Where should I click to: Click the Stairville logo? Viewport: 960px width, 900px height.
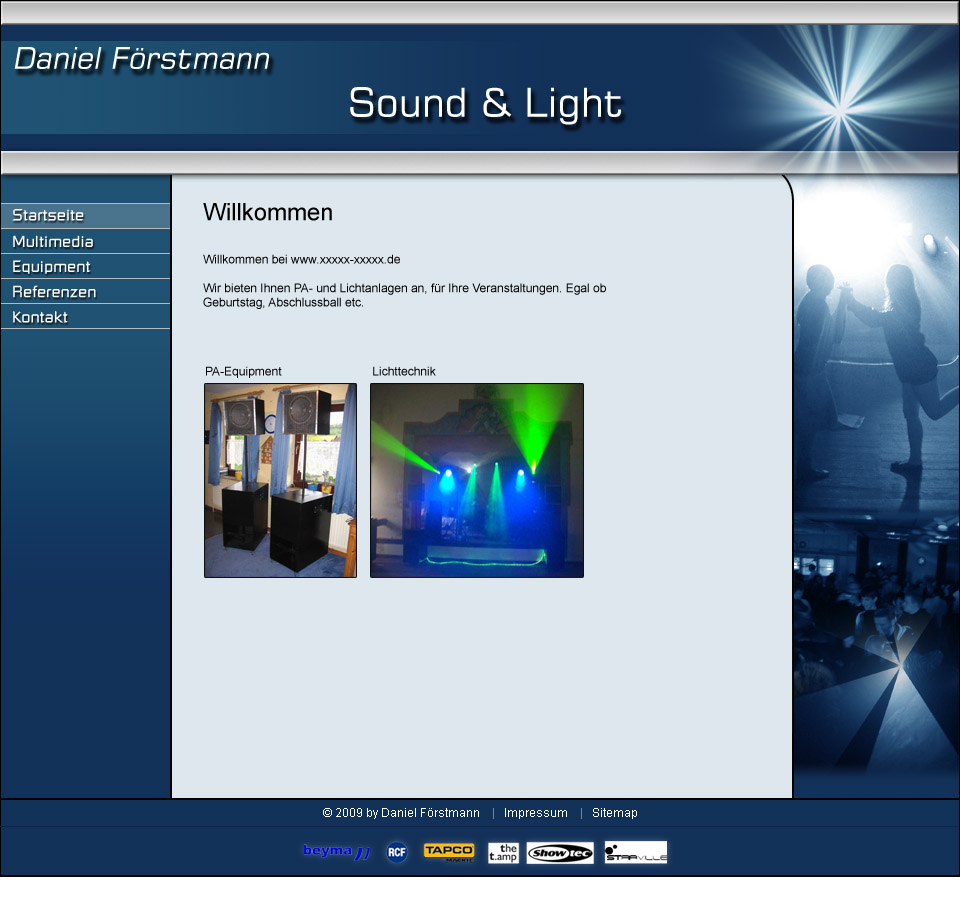coord(635,853)
